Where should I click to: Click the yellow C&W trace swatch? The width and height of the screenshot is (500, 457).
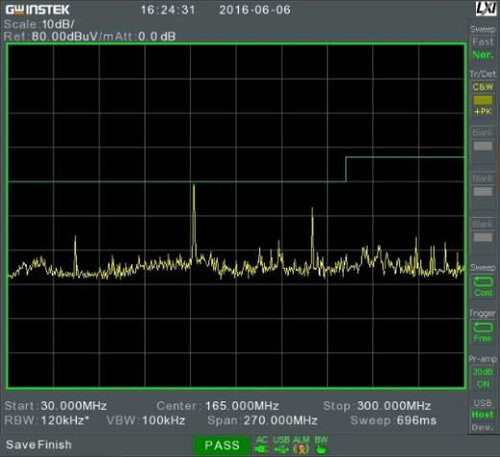(483, 100)
